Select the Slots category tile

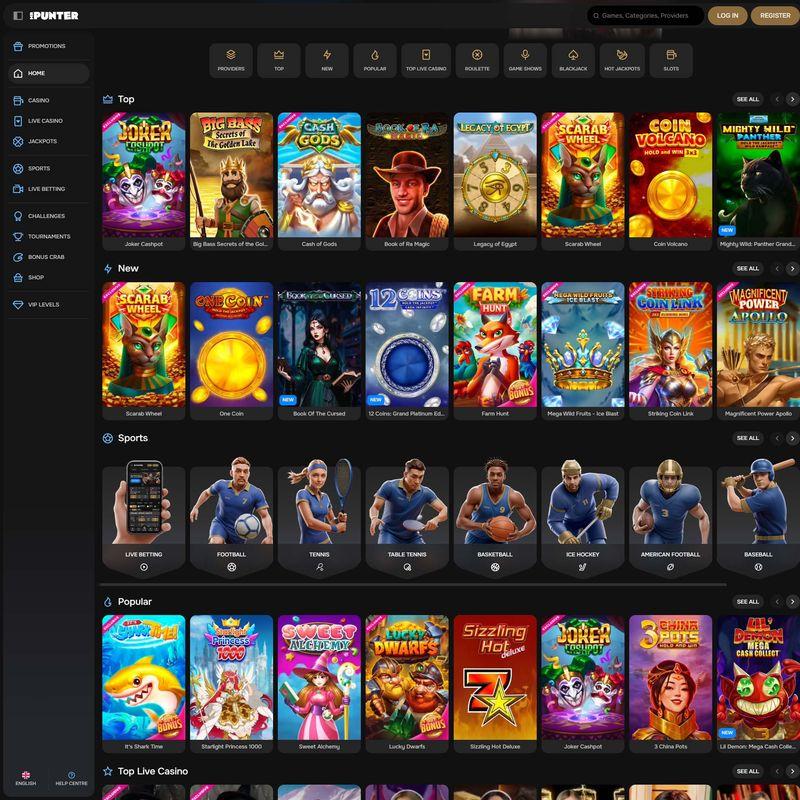point(671,60)
